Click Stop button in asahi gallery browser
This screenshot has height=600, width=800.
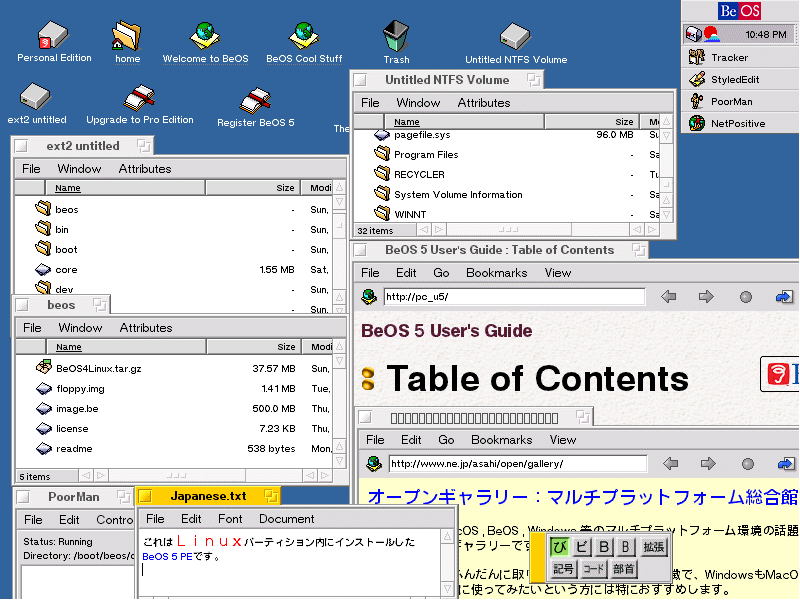(x=747, y=464)
